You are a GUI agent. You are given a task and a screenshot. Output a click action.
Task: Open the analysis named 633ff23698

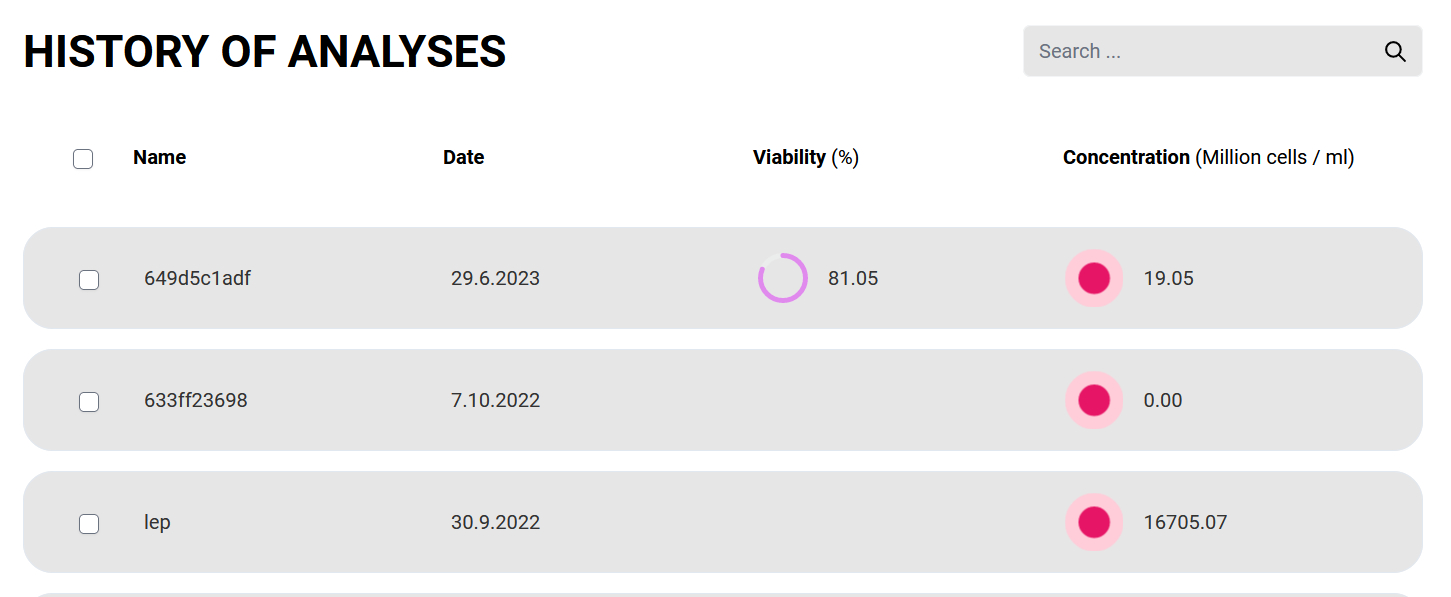tap(196, 400)
